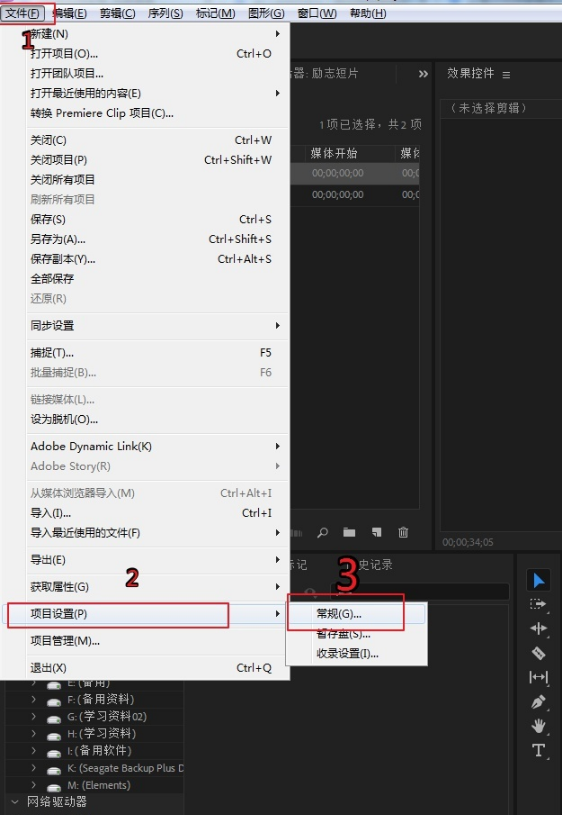The image size is (565, 815).
Task: Select the Hand tool
Action: point(538,726)
